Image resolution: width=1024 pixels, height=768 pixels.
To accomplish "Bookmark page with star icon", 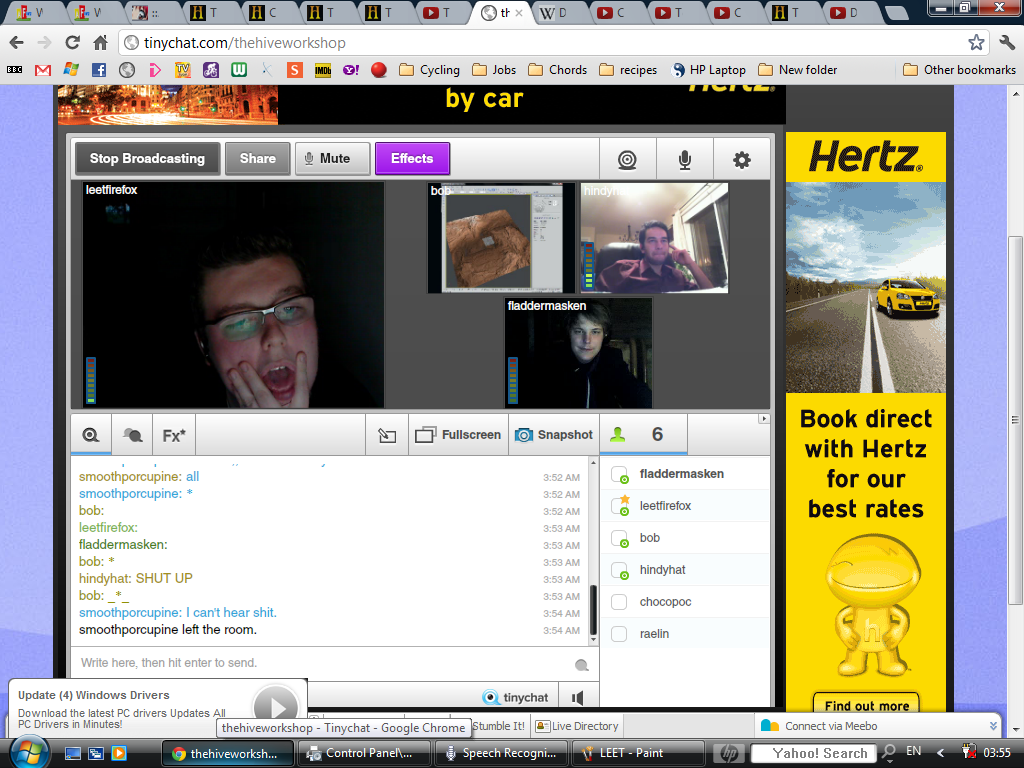I will 976,43.
